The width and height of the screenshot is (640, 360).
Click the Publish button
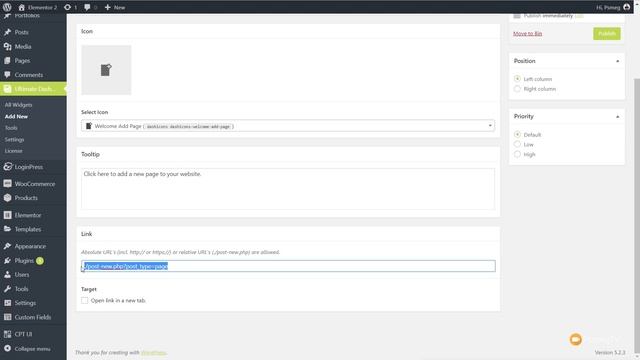pyautogui.click(x=607, y=33)
